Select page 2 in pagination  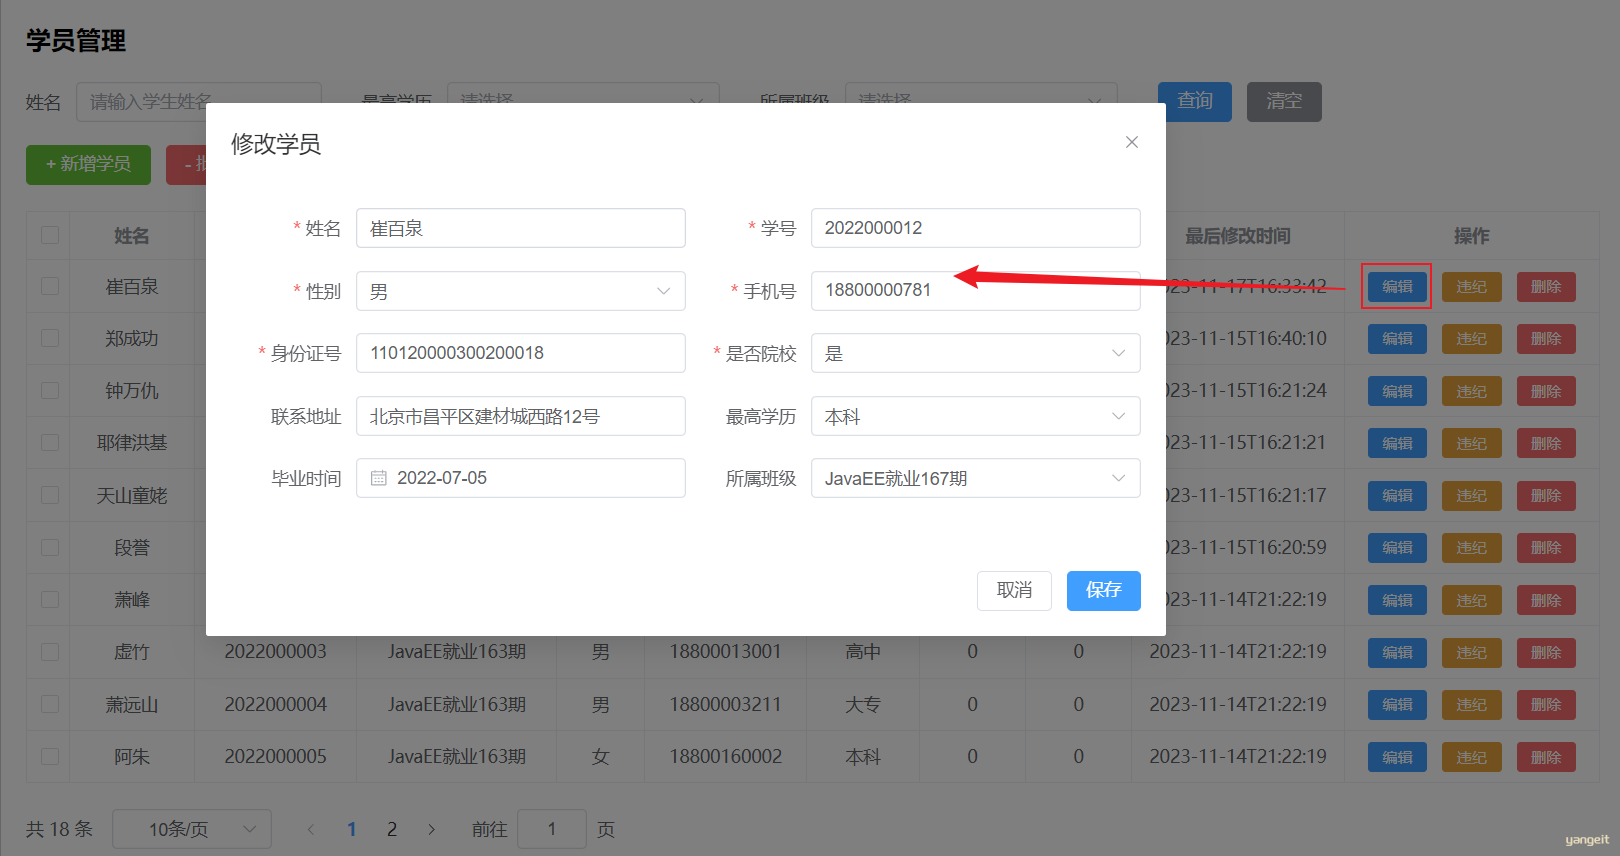pos(392,829)
